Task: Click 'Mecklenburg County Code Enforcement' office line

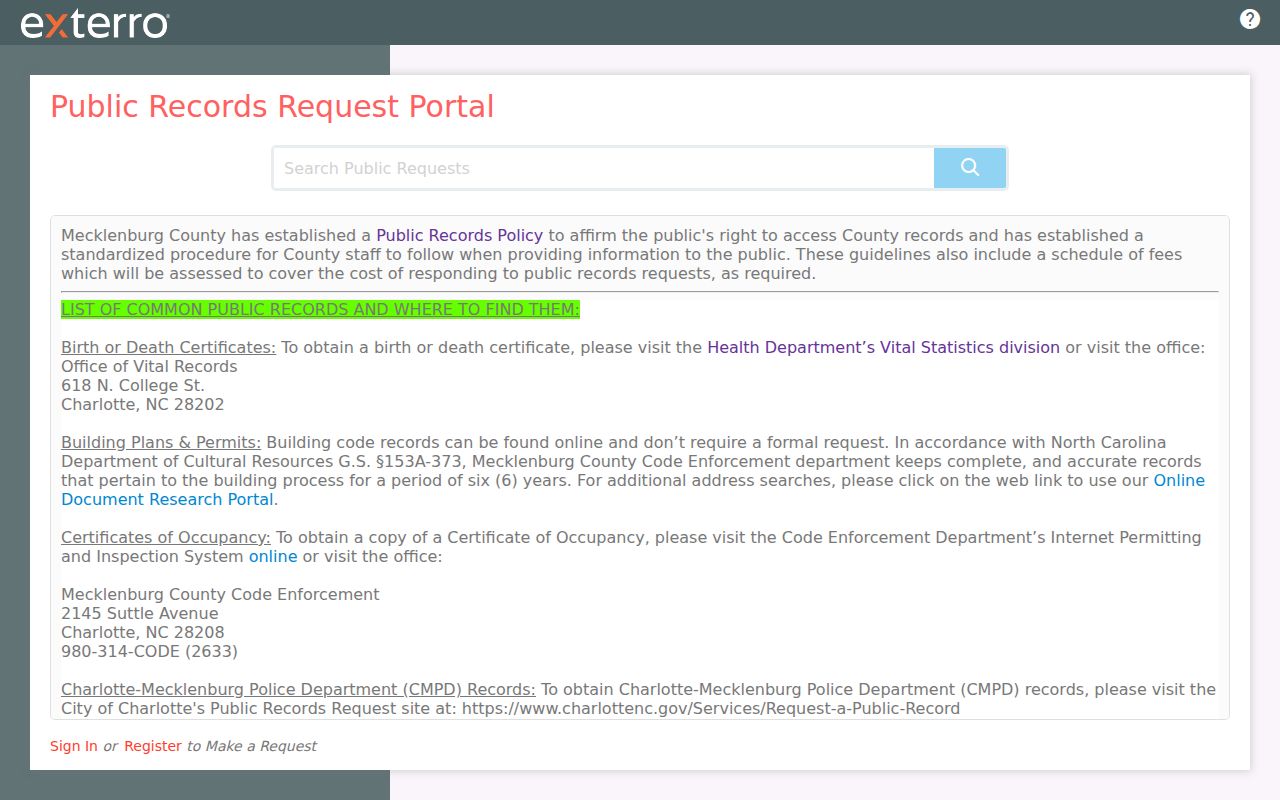Action: tap(220, 595)
